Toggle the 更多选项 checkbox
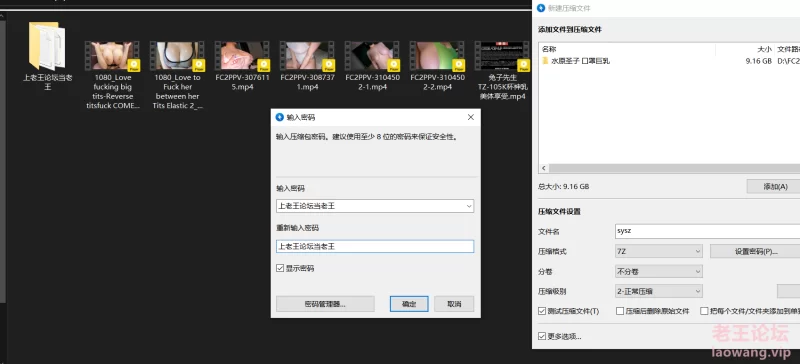 pyautogui.click(x=542, y=336)
